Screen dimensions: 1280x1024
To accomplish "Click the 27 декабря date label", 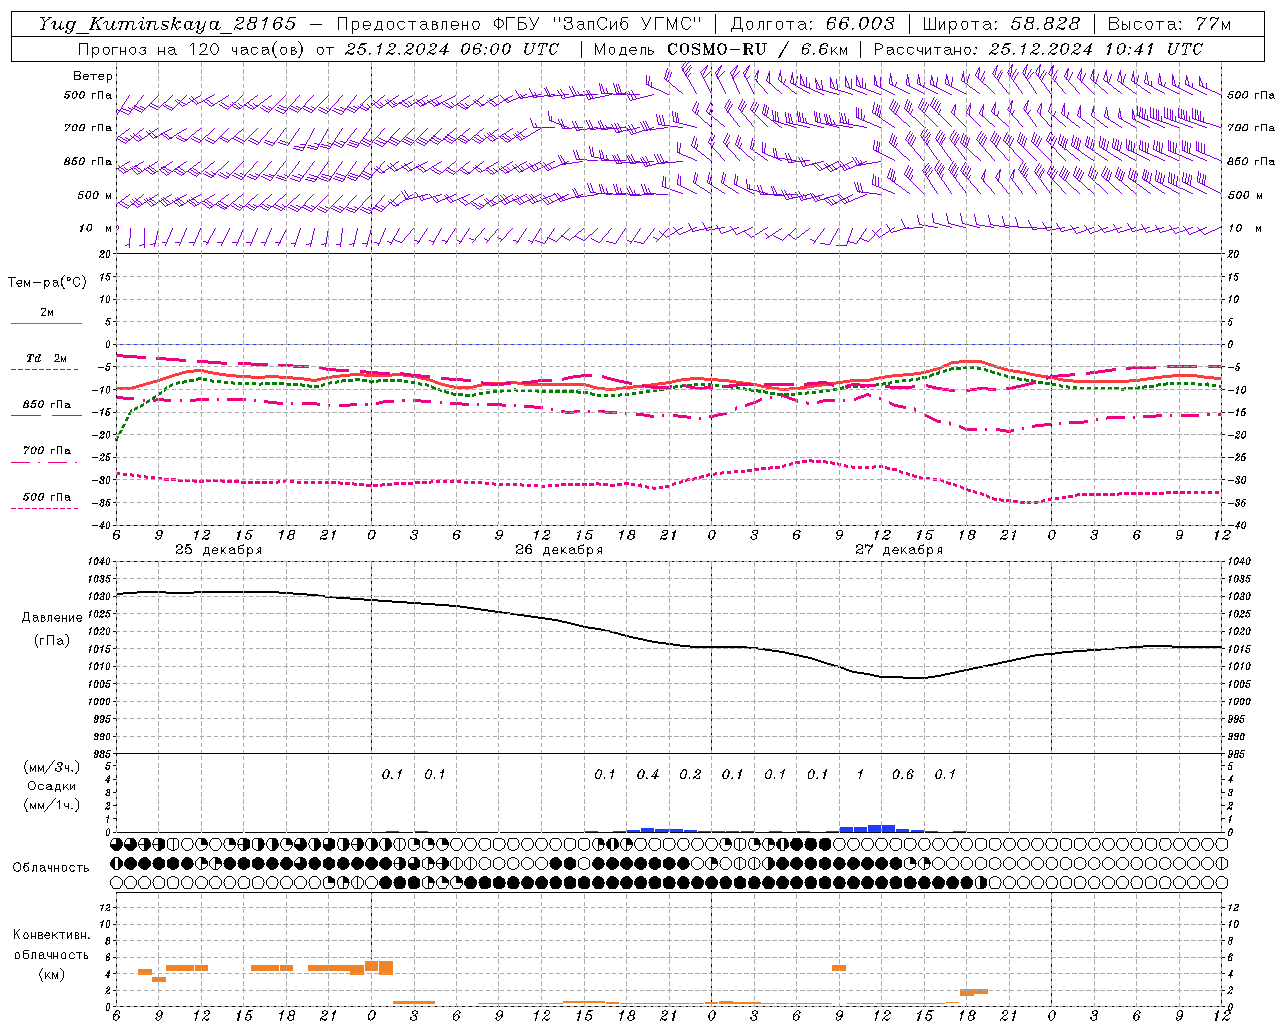I will coord(898,550).
